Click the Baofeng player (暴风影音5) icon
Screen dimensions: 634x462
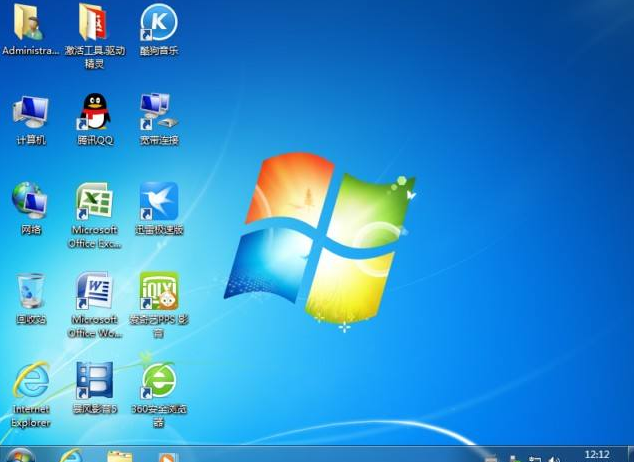point(94,381)
